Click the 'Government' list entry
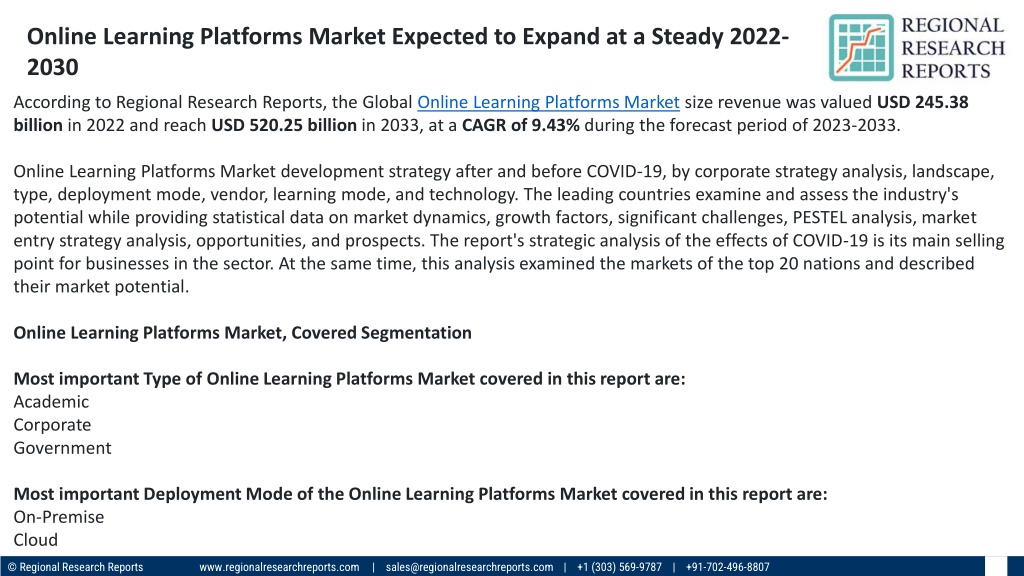 (x=62, y=448)
